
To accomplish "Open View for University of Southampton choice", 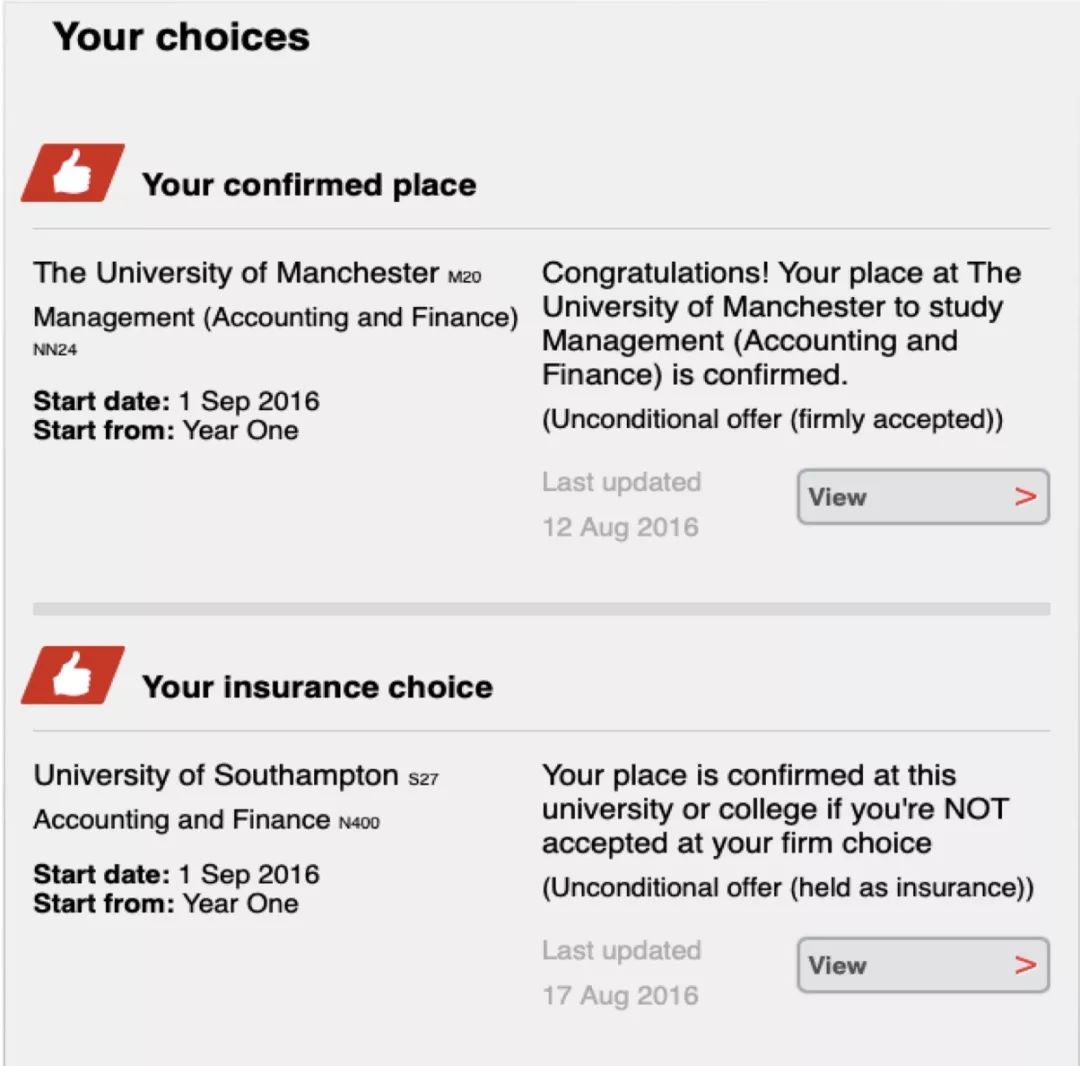I will (923, 965).
